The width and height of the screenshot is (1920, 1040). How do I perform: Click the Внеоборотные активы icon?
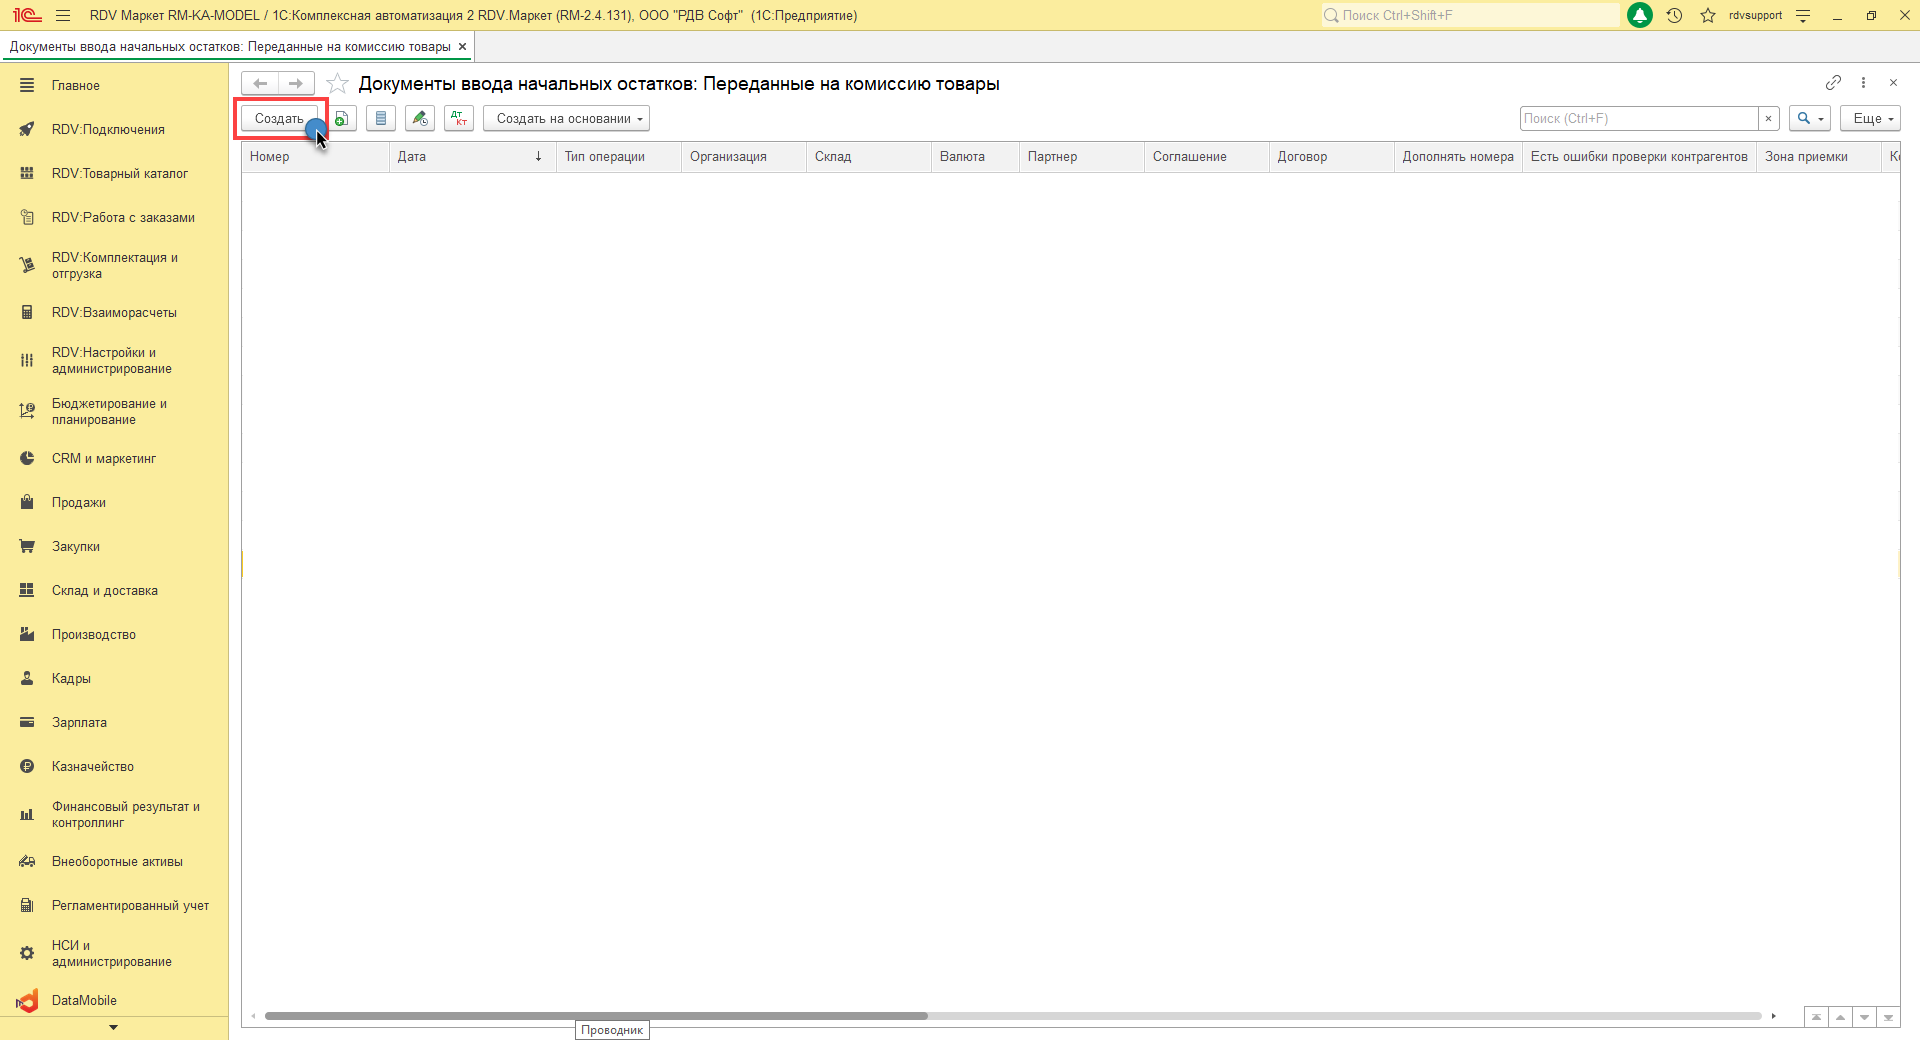tap(27, 861)
